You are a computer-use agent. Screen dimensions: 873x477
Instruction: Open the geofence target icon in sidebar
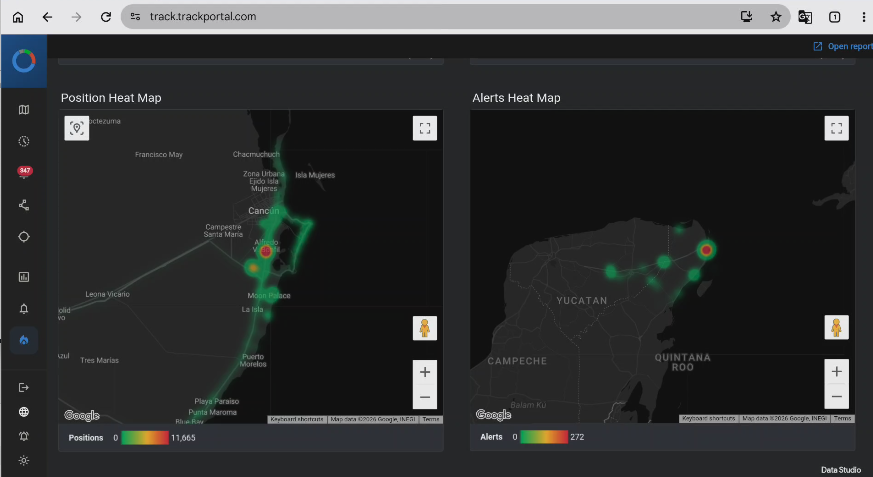(23, 237)
